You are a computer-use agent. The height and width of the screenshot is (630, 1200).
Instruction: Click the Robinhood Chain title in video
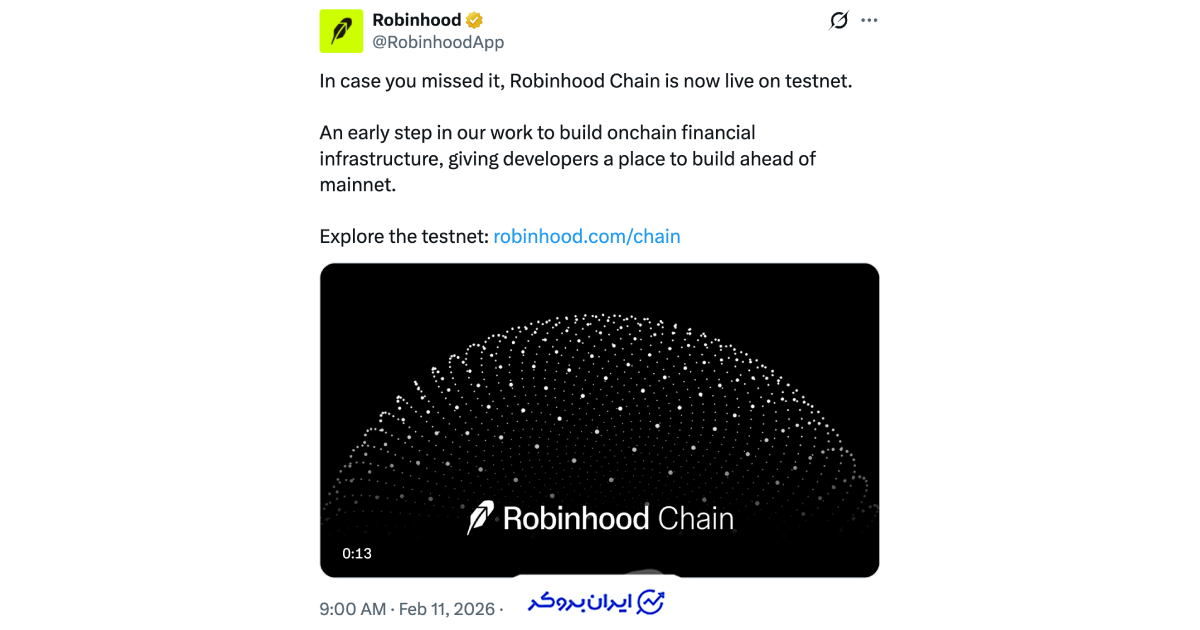618,518
